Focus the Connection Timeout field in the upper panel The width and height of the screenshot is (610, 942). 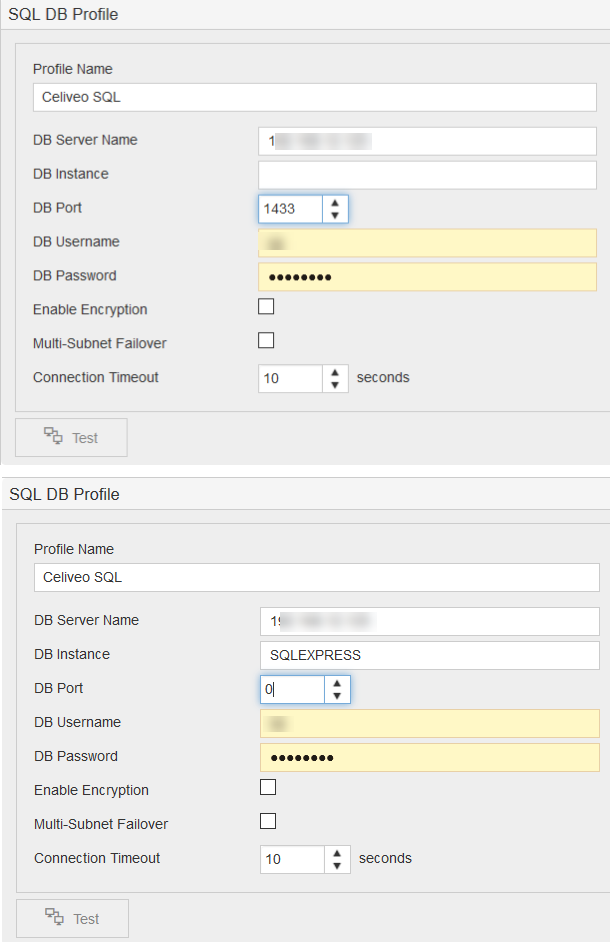[290, 379]
